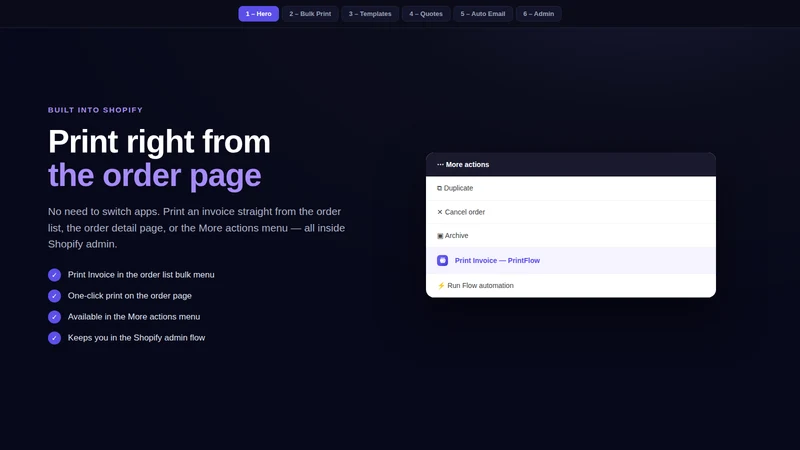Click checkmark beside Available in More actions
Image resolution: width=800 pixels, height=450 pixels.
55,317
